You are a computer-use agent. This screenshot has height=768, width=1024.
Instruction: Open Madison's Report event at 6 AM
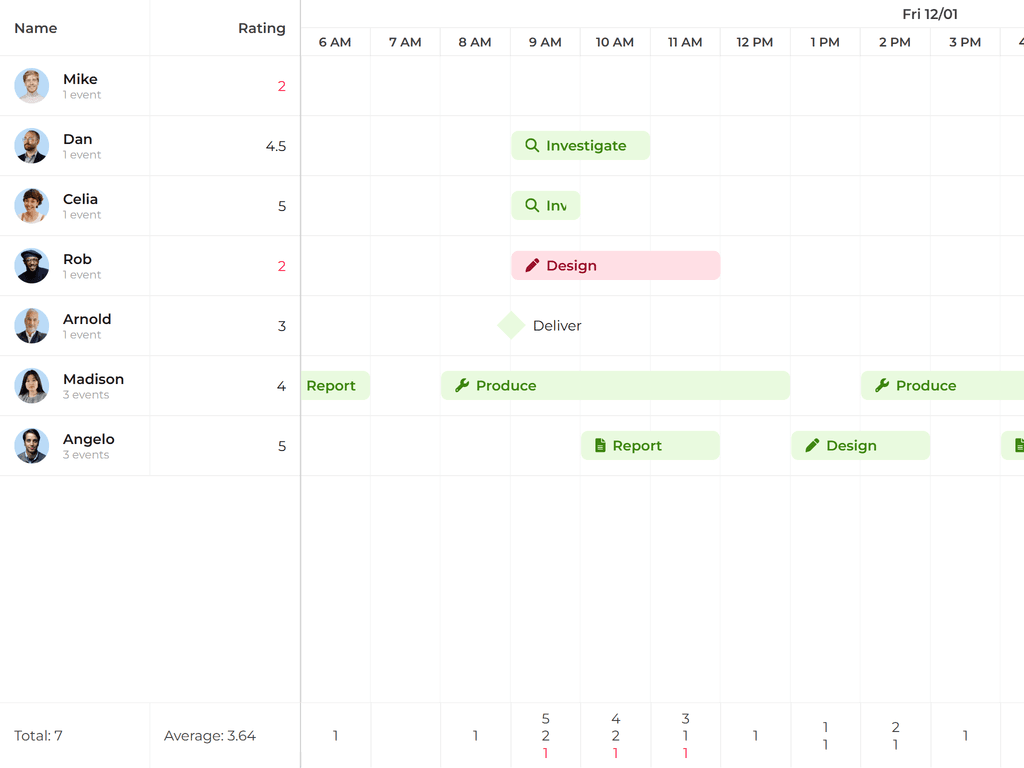tap(332, 386)
